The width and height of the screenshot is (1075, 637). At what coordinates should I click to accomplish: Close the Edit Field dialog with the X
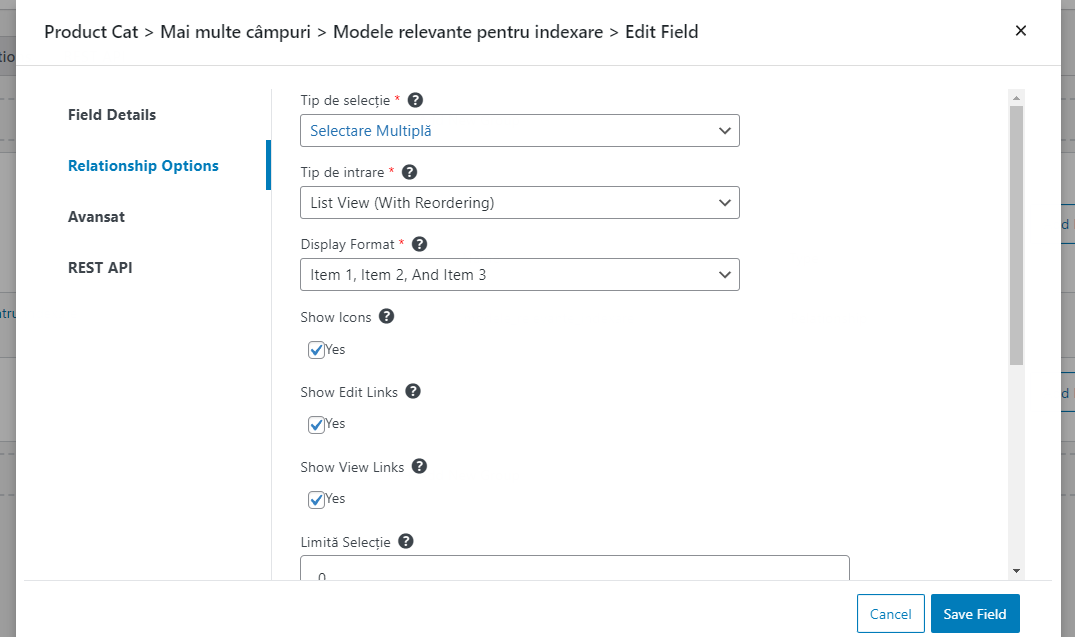click(1021, 30)
